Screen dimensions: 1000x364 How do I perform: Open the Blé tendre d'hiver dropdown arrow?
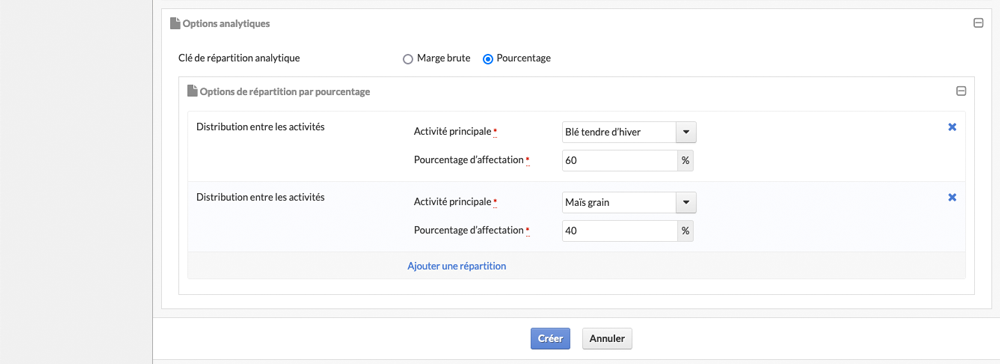coord(686,132)
